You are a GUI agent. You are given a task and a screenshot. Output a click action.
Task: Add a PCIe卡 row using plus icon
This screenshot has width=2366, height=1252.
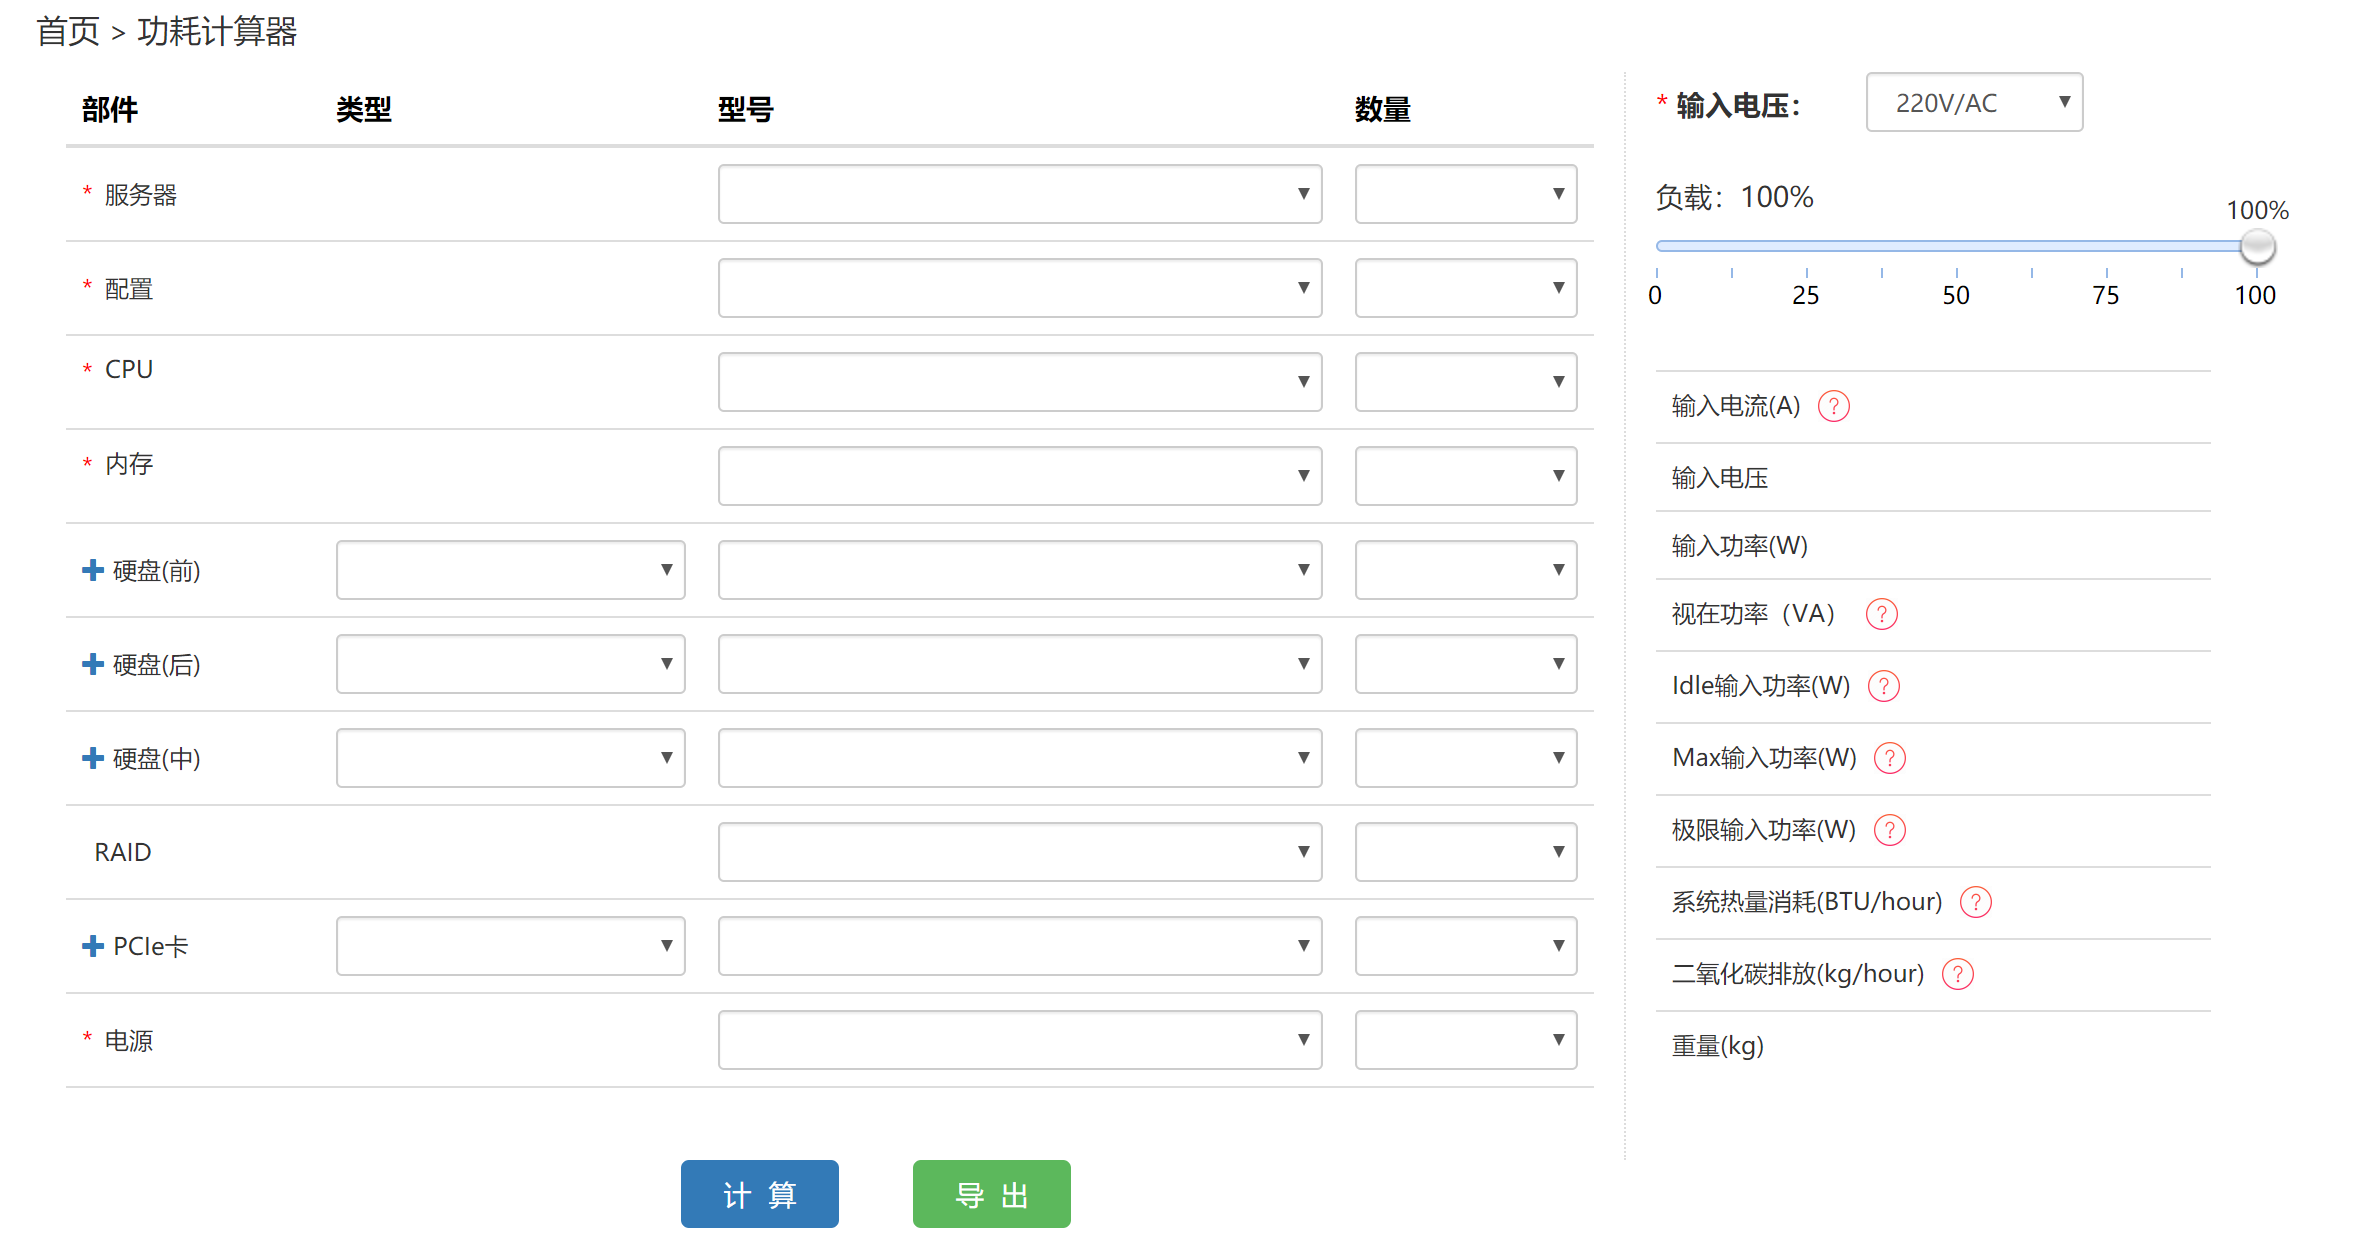coord(93,946)
